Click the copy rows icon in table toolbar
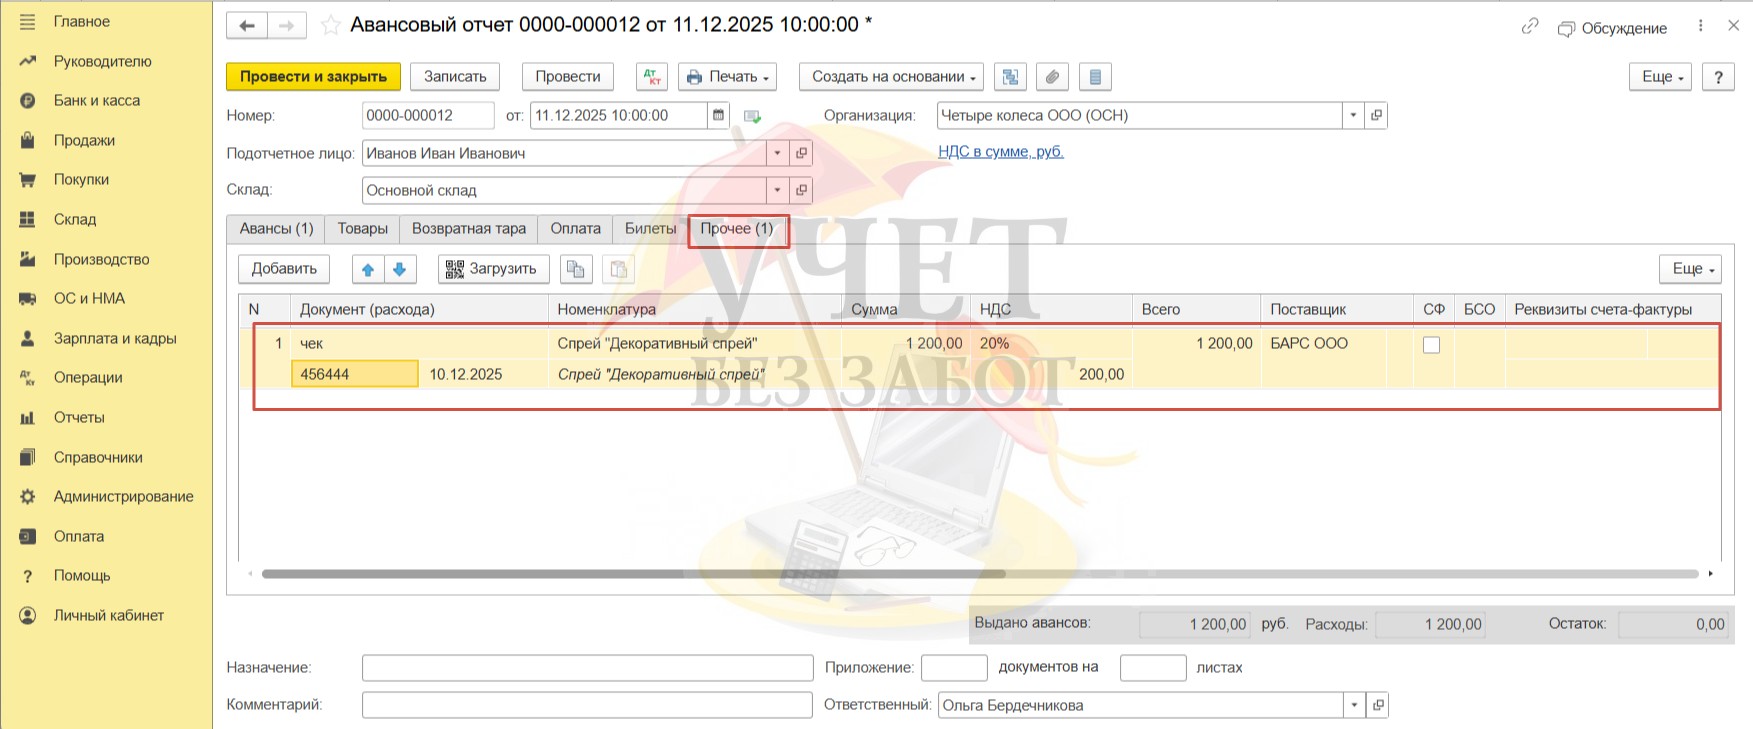 pos(575,269)
